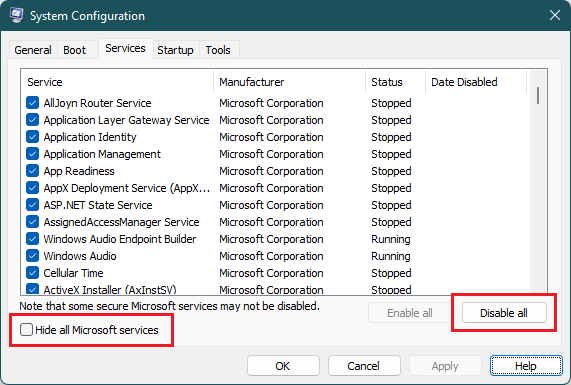Select the AssignedAccessManager Service name
The height and width of the screenshot is (385, 571).
121,222
